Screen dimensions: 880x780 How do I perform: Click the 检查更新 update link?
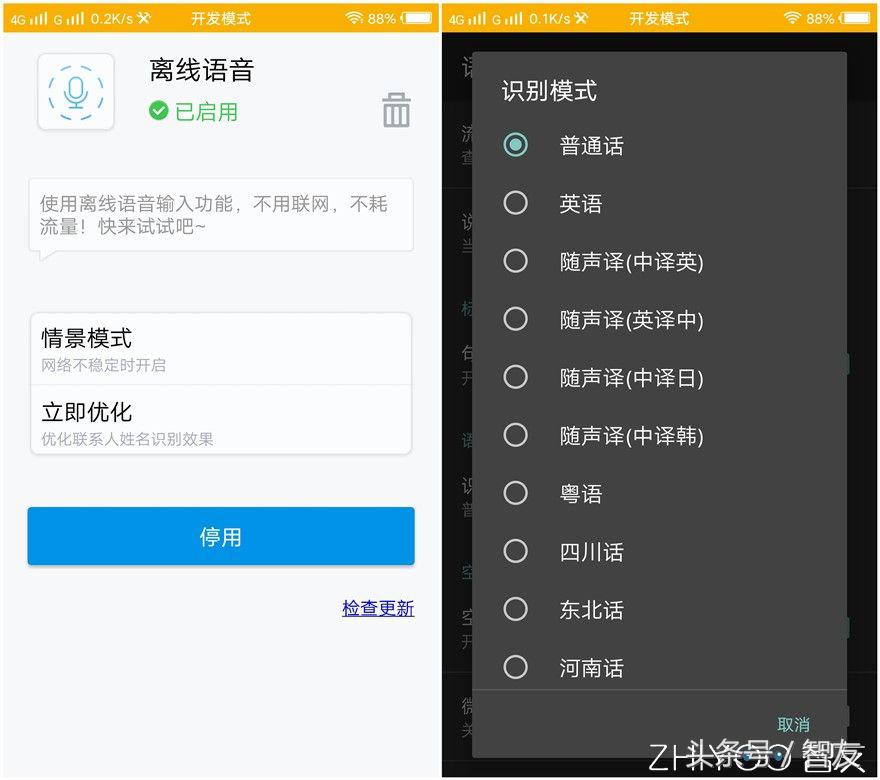pyautogui.click(x=378, y=609)
